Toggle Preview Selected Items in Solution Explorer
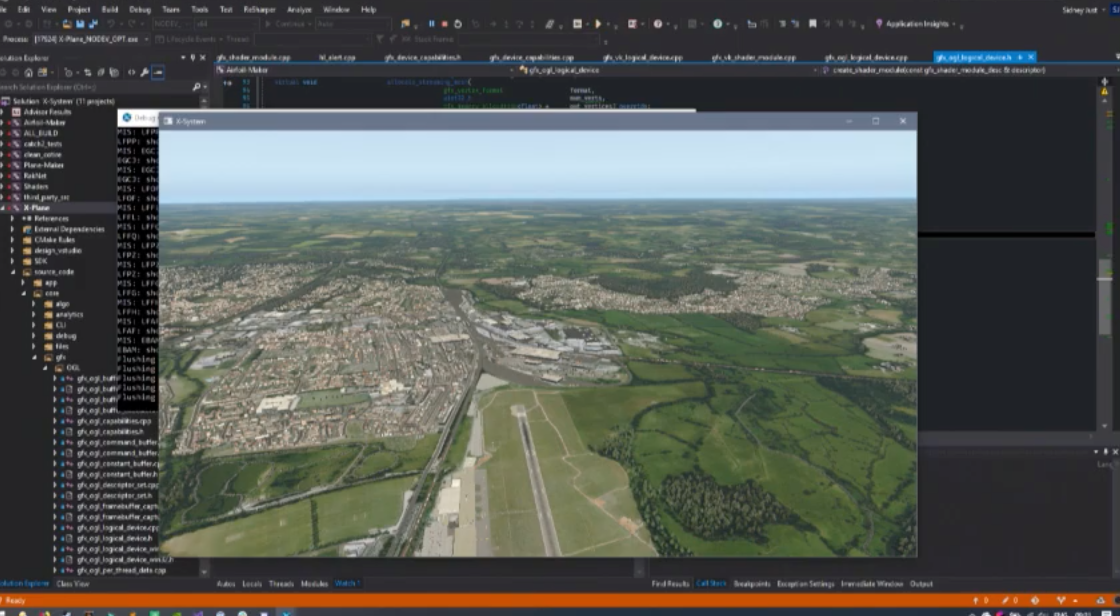The height and width of the screenshot is (616, 1120). 158,73
